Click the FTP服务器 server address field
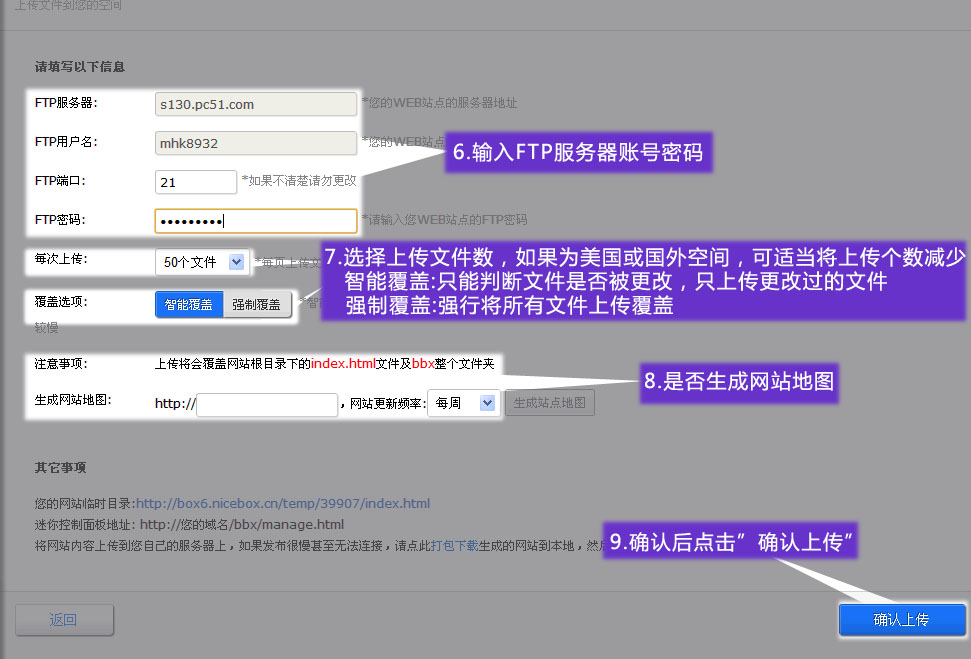Image resolution: width=971 pixels, height=659 pixels. point(255,103)
